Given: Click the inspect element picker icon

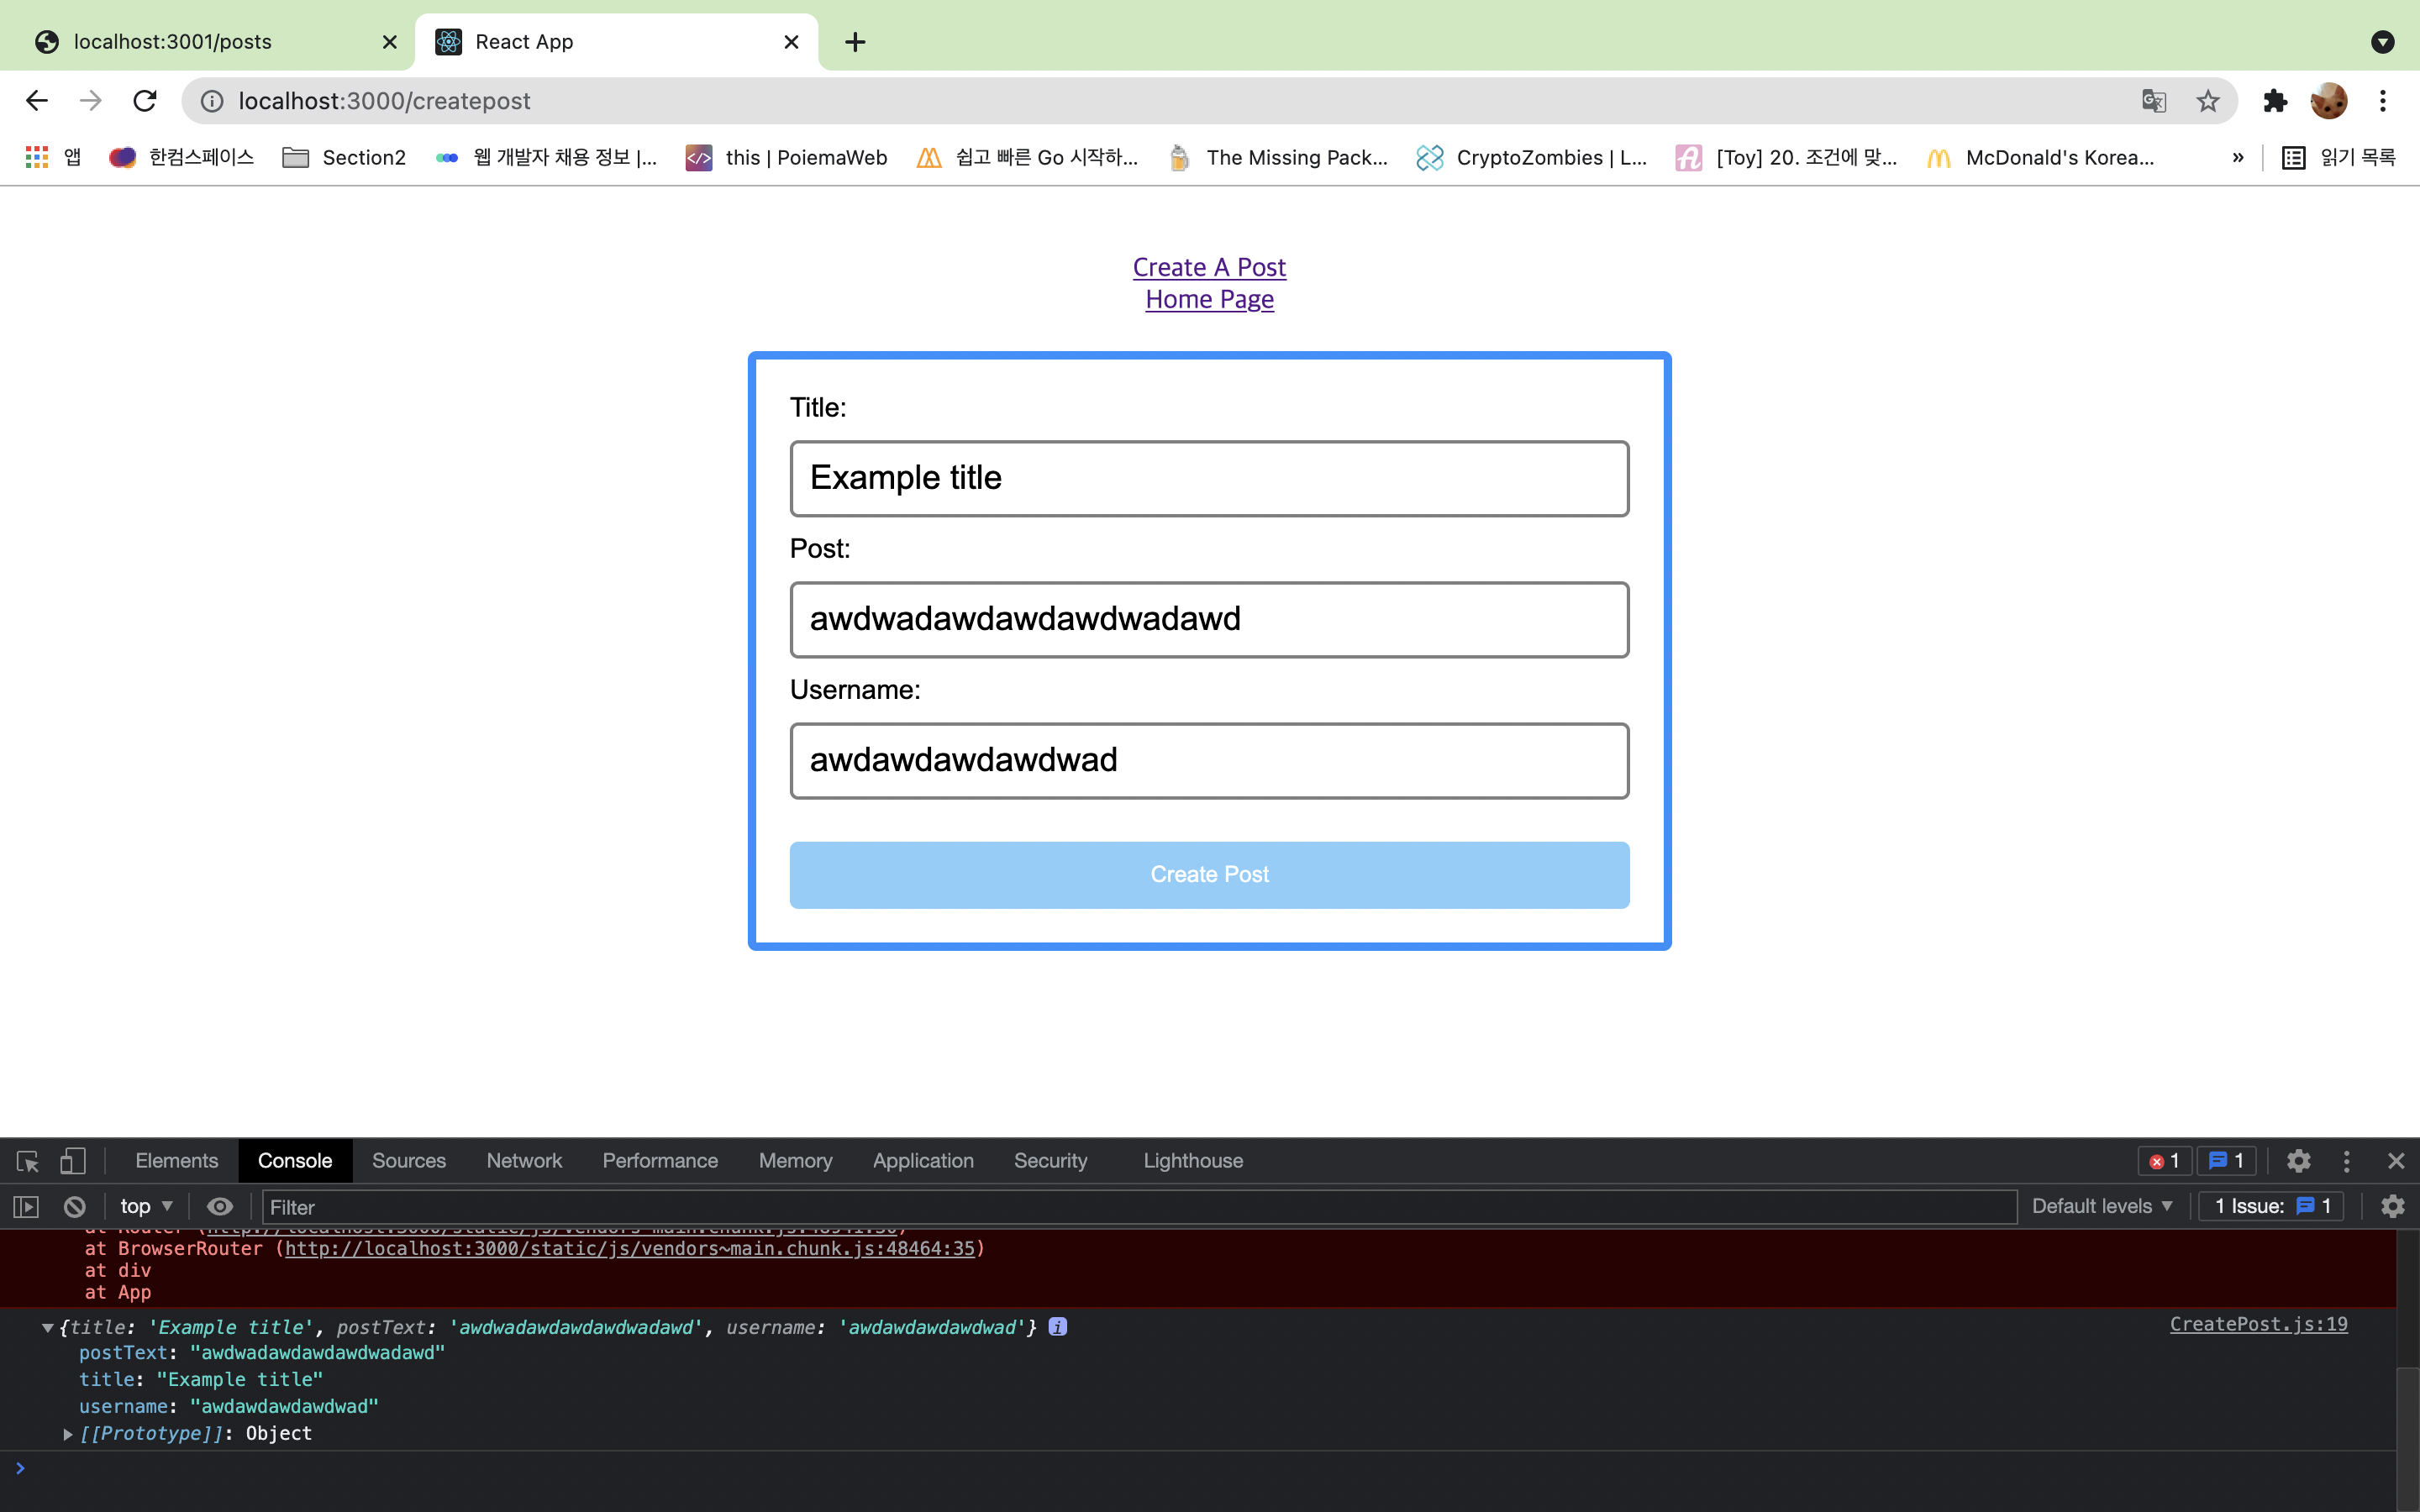Looking at the screenshot, I should pos(27,1161).
